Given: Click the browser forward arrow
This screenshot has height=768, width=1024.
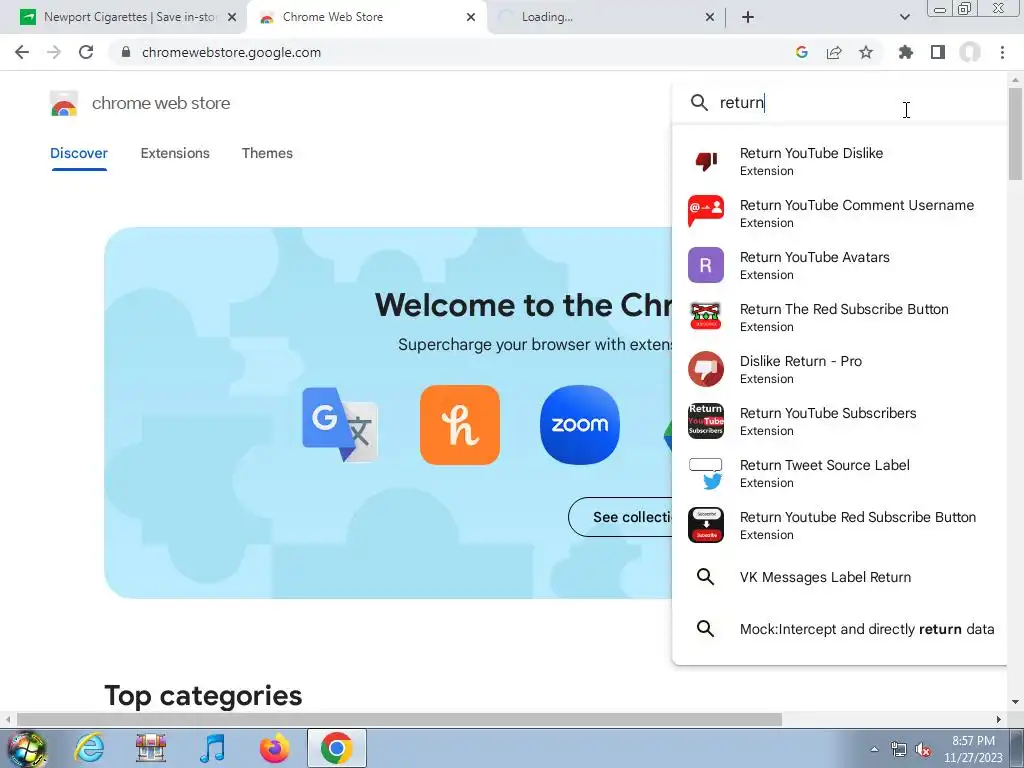Looking at the screenshot, I should [54, 52].
